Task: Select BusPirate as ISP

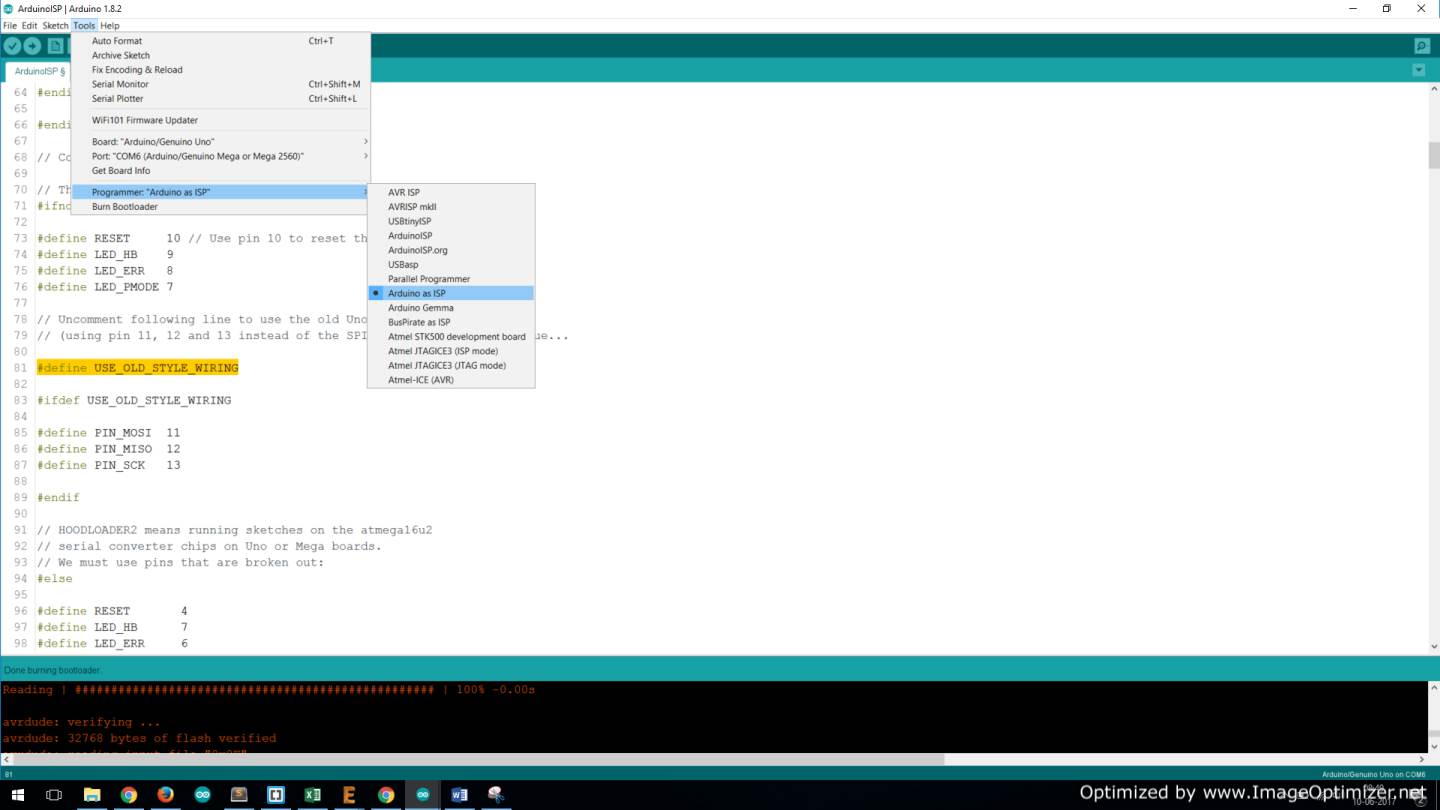Action: click(x=451, y=322)
